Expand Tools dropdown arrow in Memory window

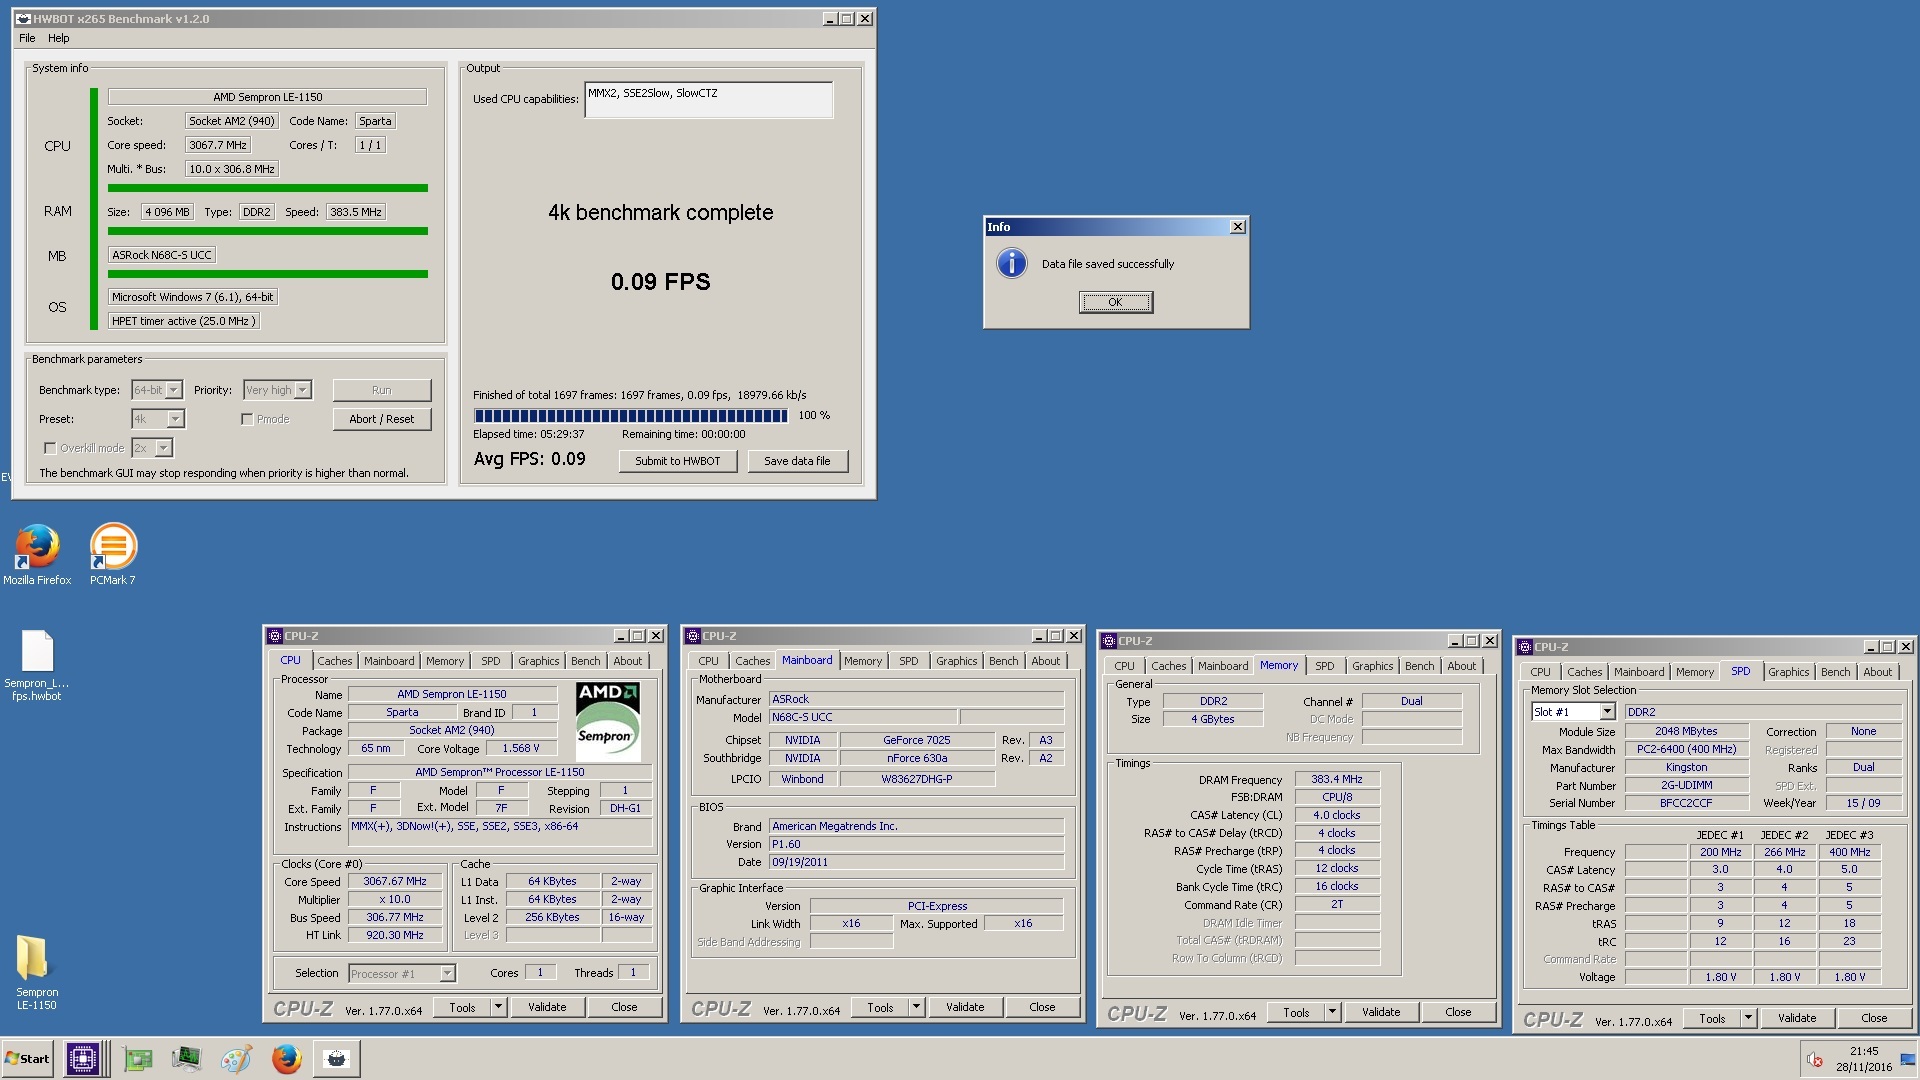[1332, 1012]
